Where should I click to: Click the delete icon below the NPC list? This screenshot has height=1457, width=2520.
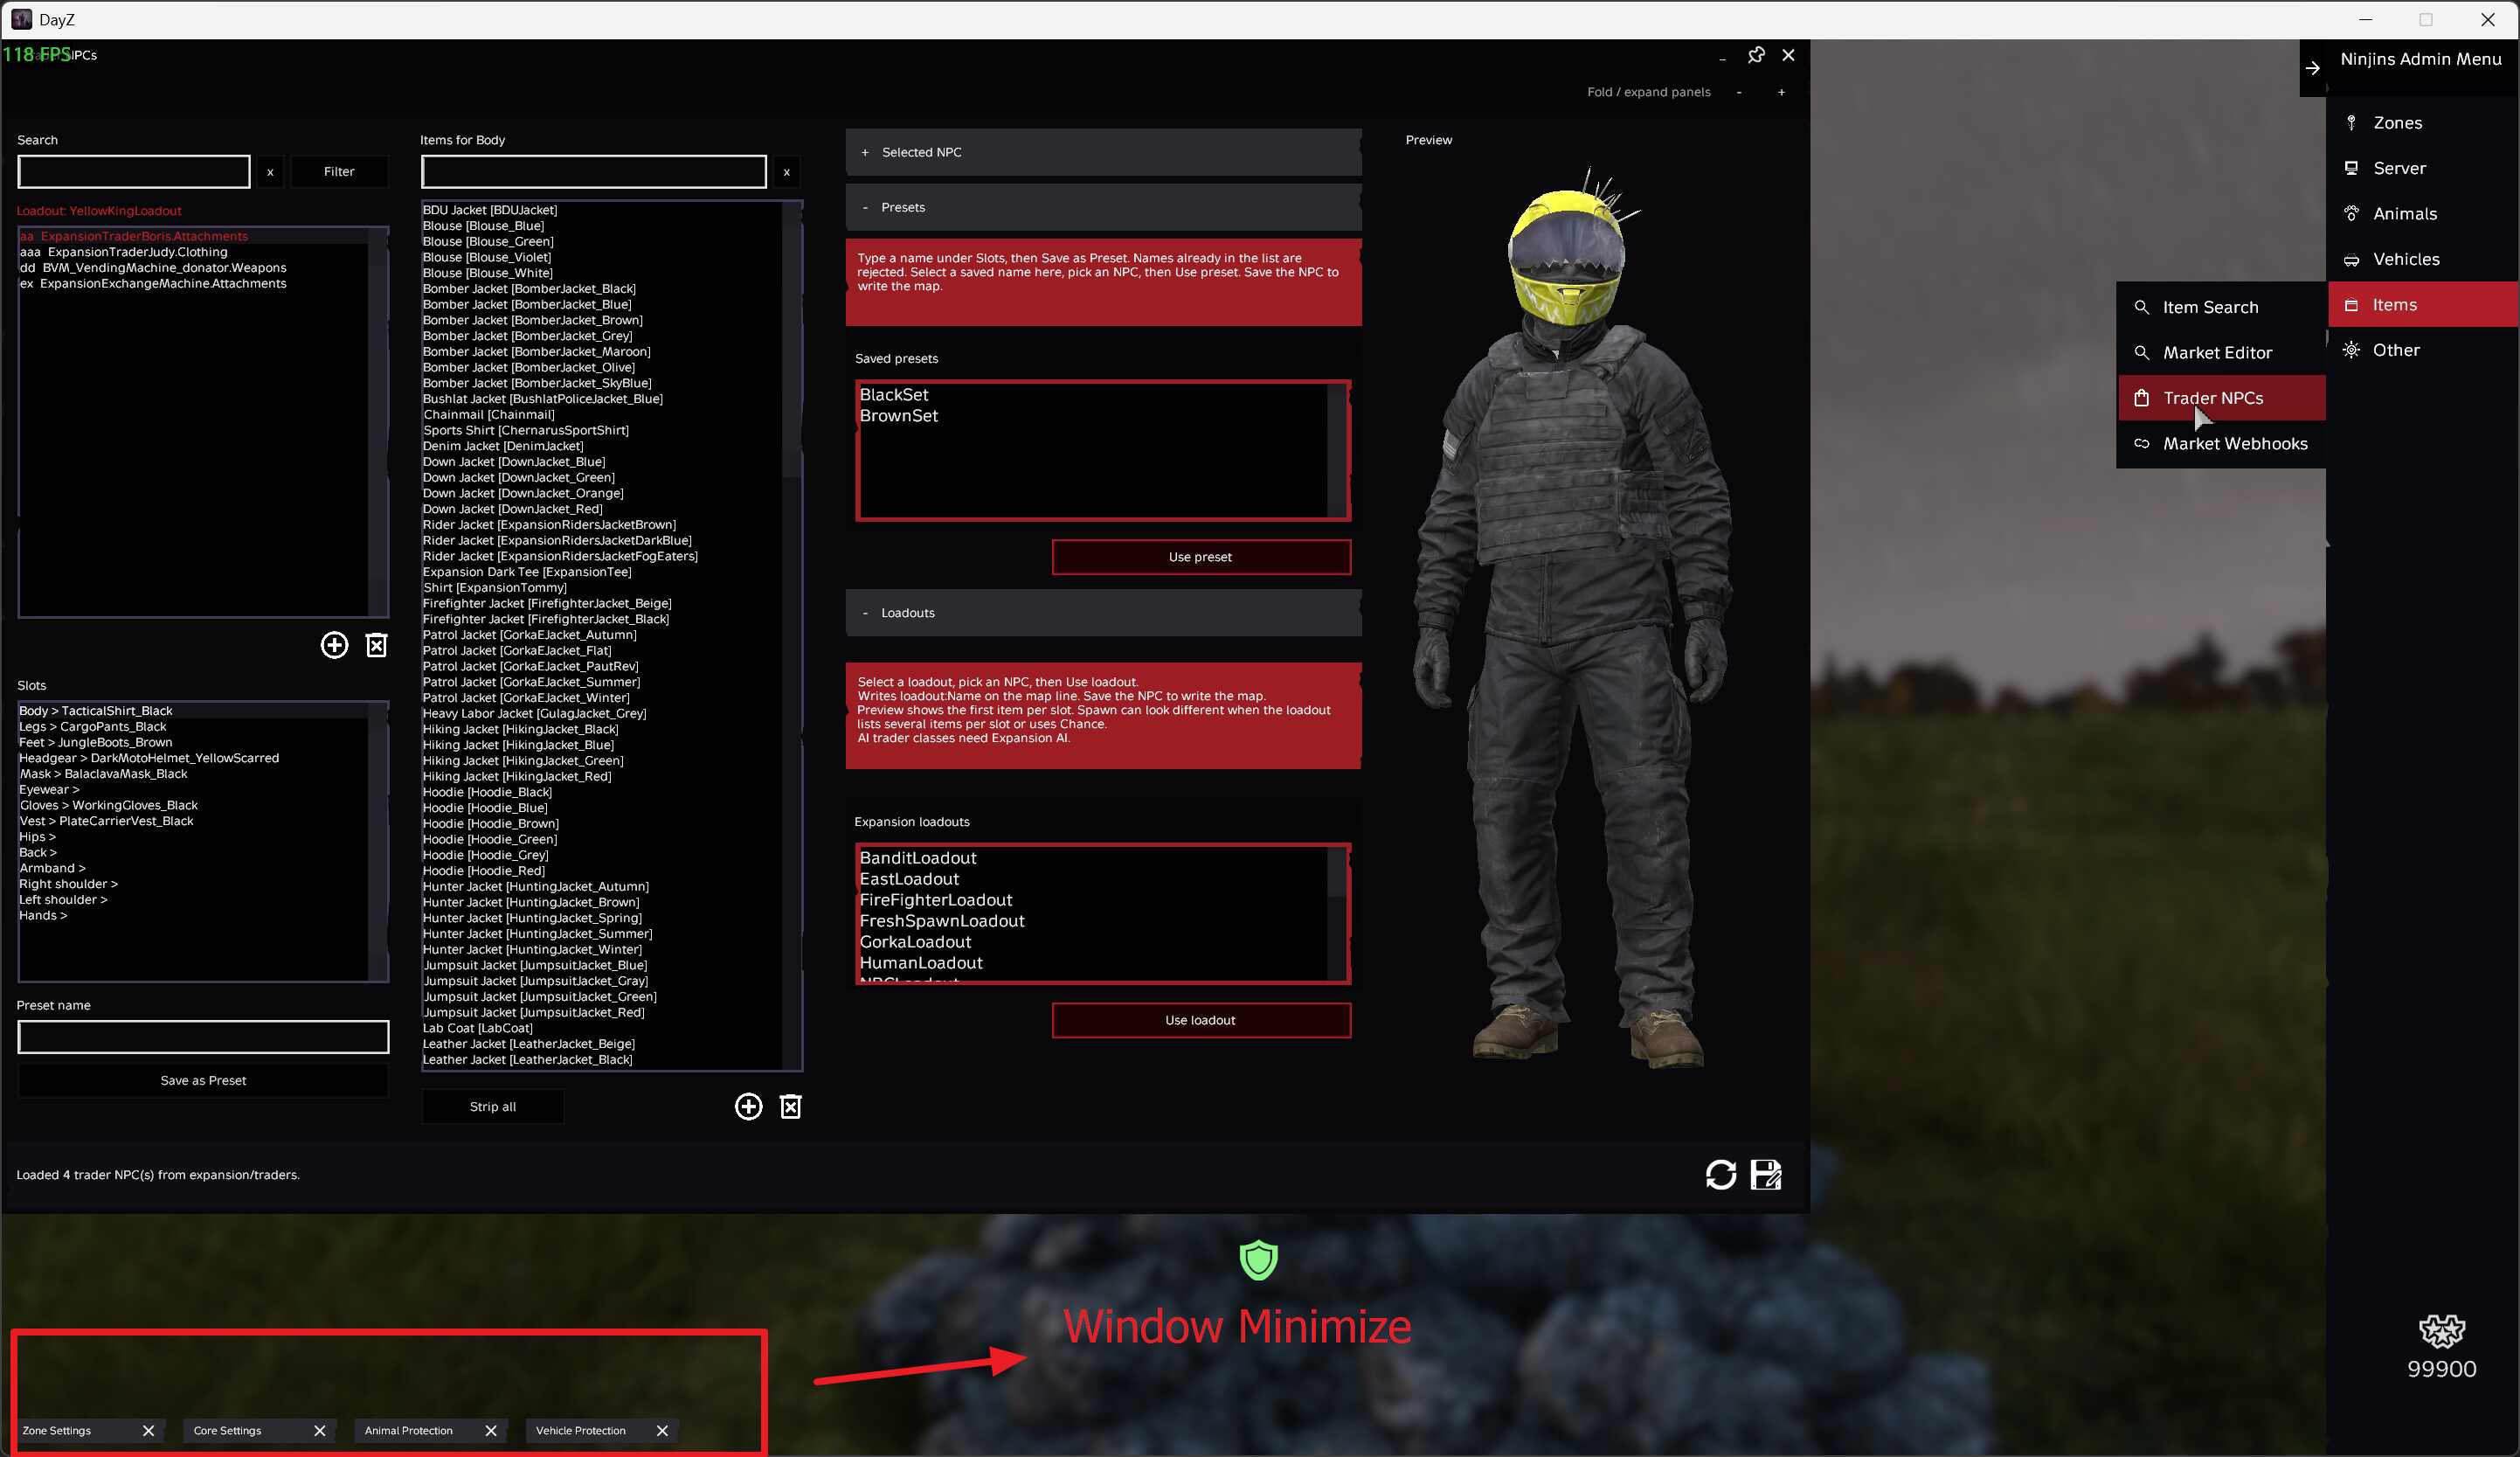tap(376, 645)
